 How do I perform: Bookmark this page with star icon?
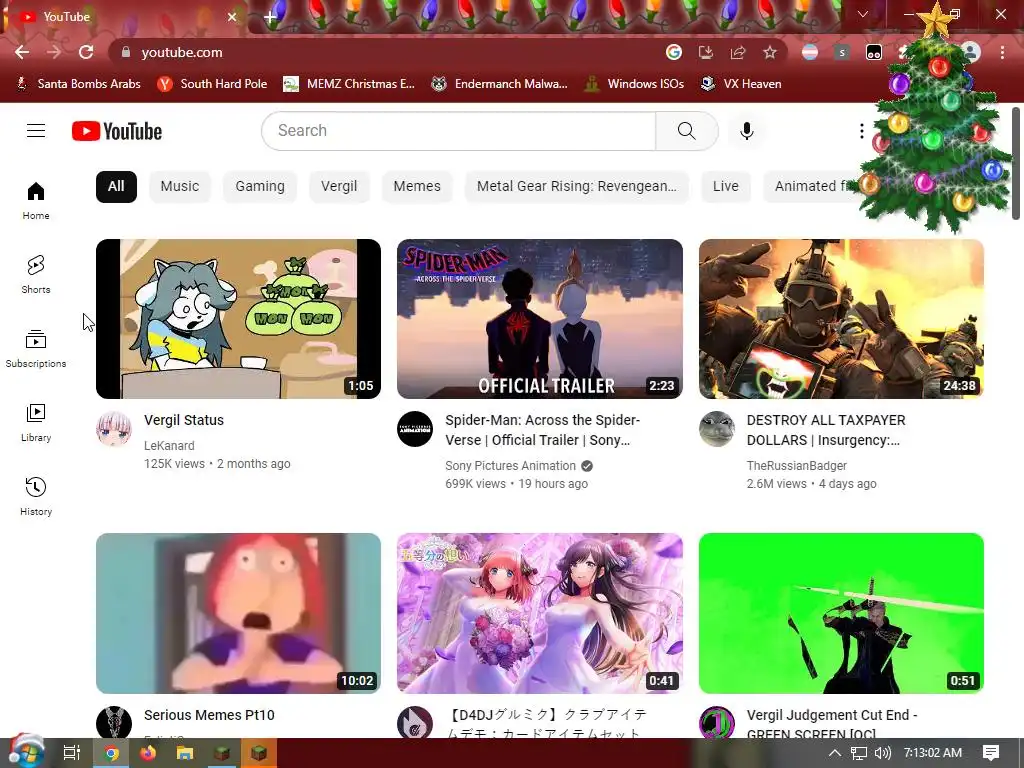tap(770, 52)
